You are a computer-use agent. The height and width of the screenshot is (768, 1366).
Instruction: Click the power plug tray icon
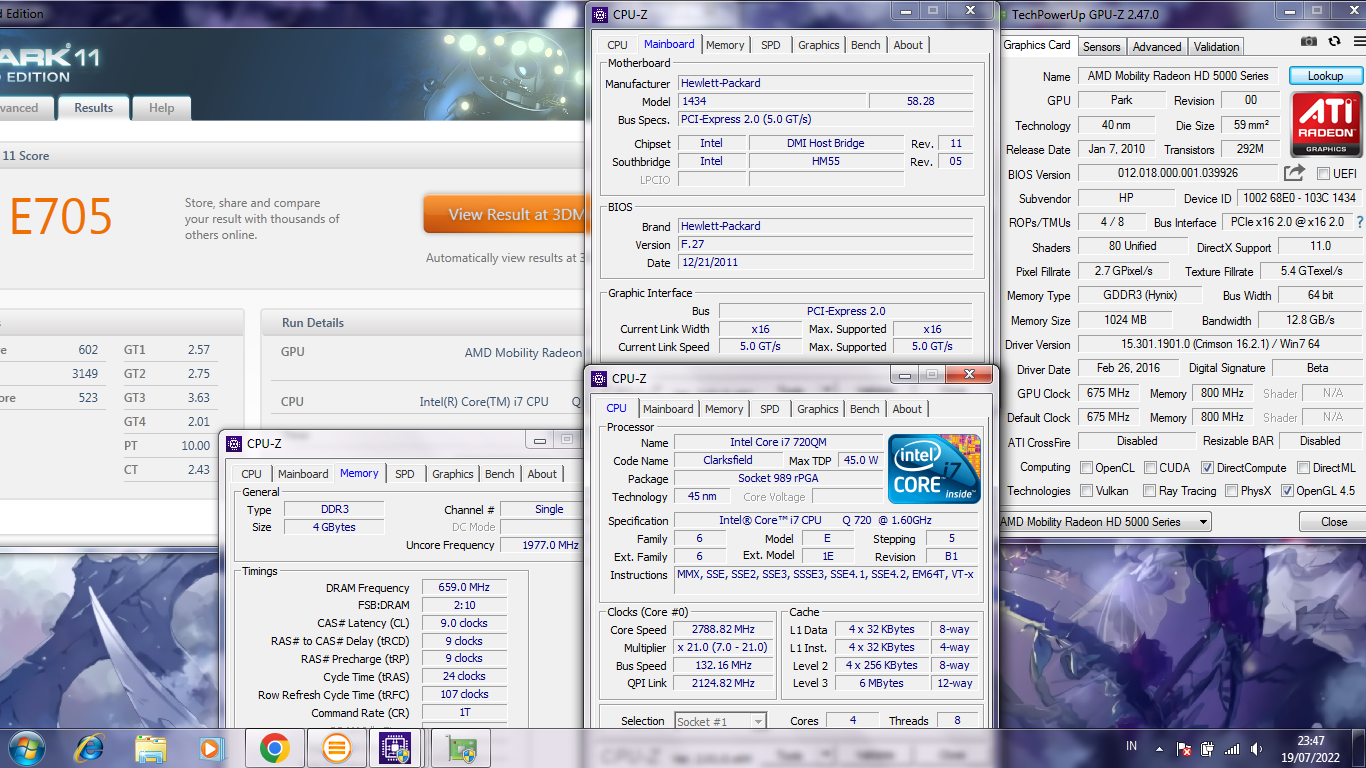tap(1207, 748)
